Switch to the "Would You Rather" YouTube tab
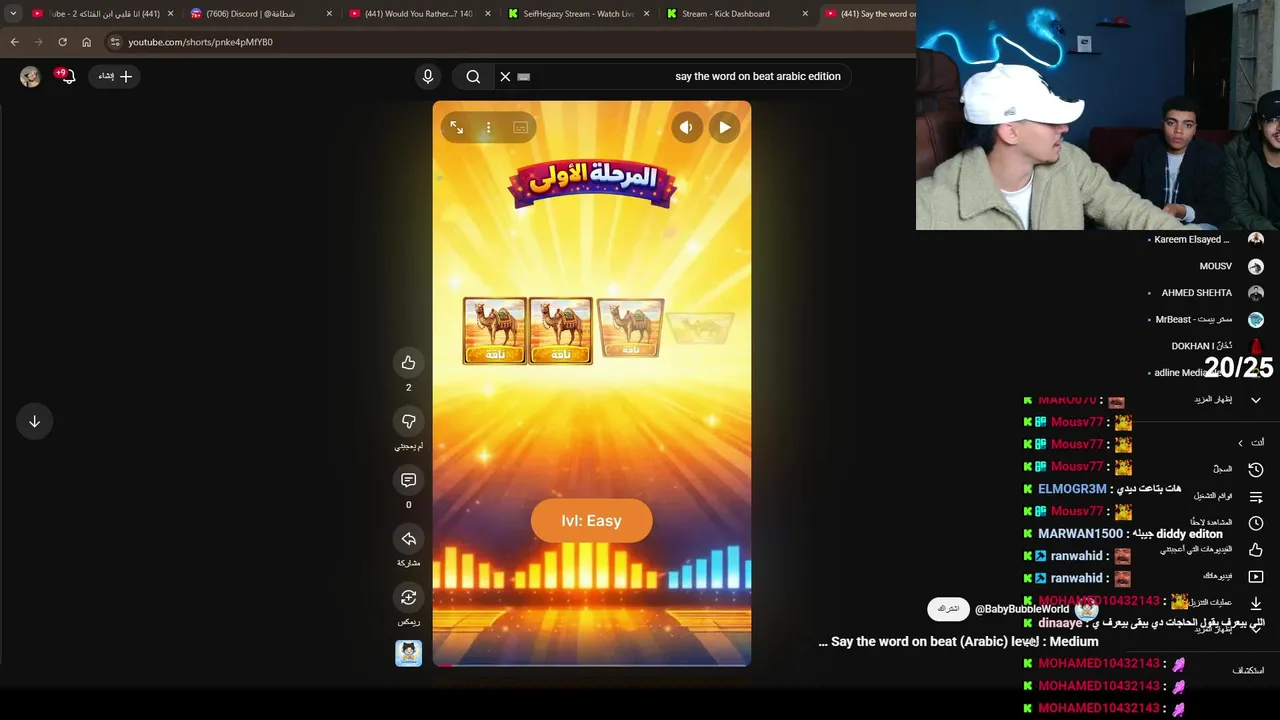The width and height of the screenshot is (1280, 720). 418,14
